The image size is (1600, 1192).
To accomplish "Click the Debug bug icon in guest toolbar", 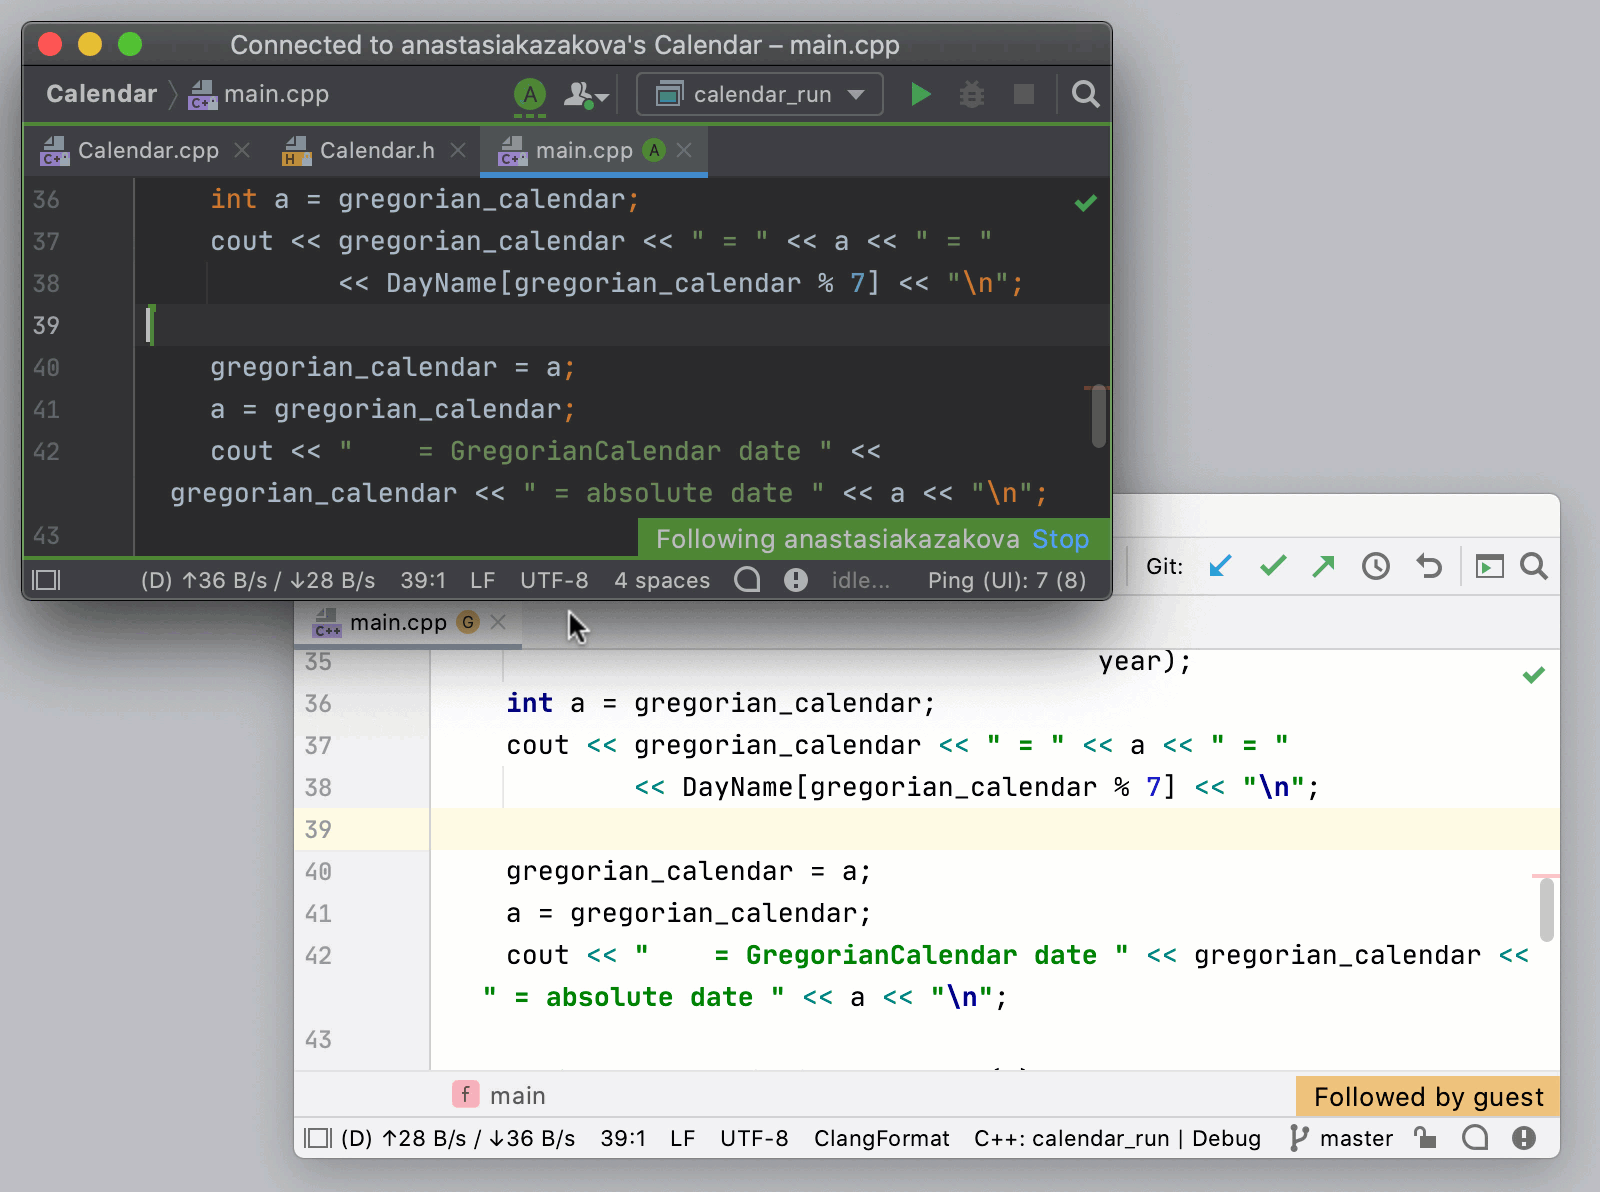I will pyautogui.click(x=972, y=95).
